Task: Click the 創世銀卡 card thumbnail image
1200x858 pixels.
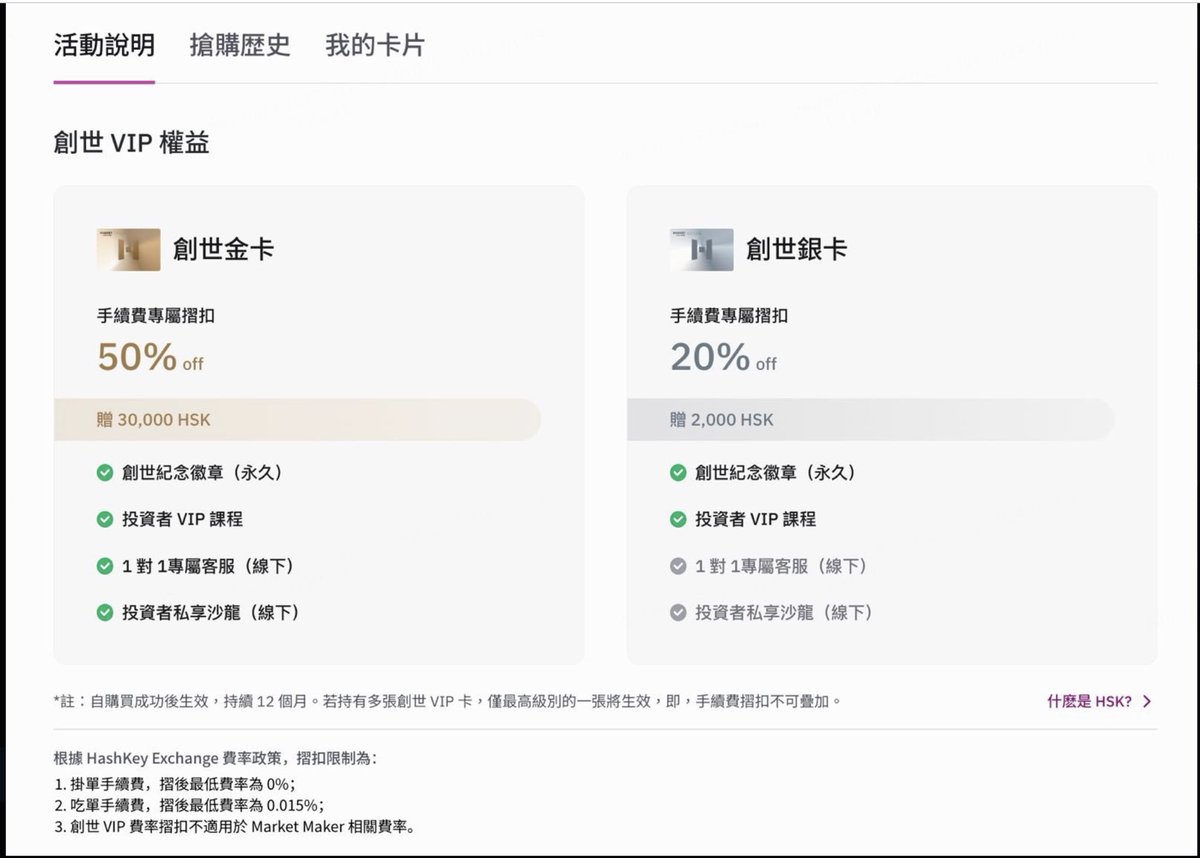Action: [701, 250]
